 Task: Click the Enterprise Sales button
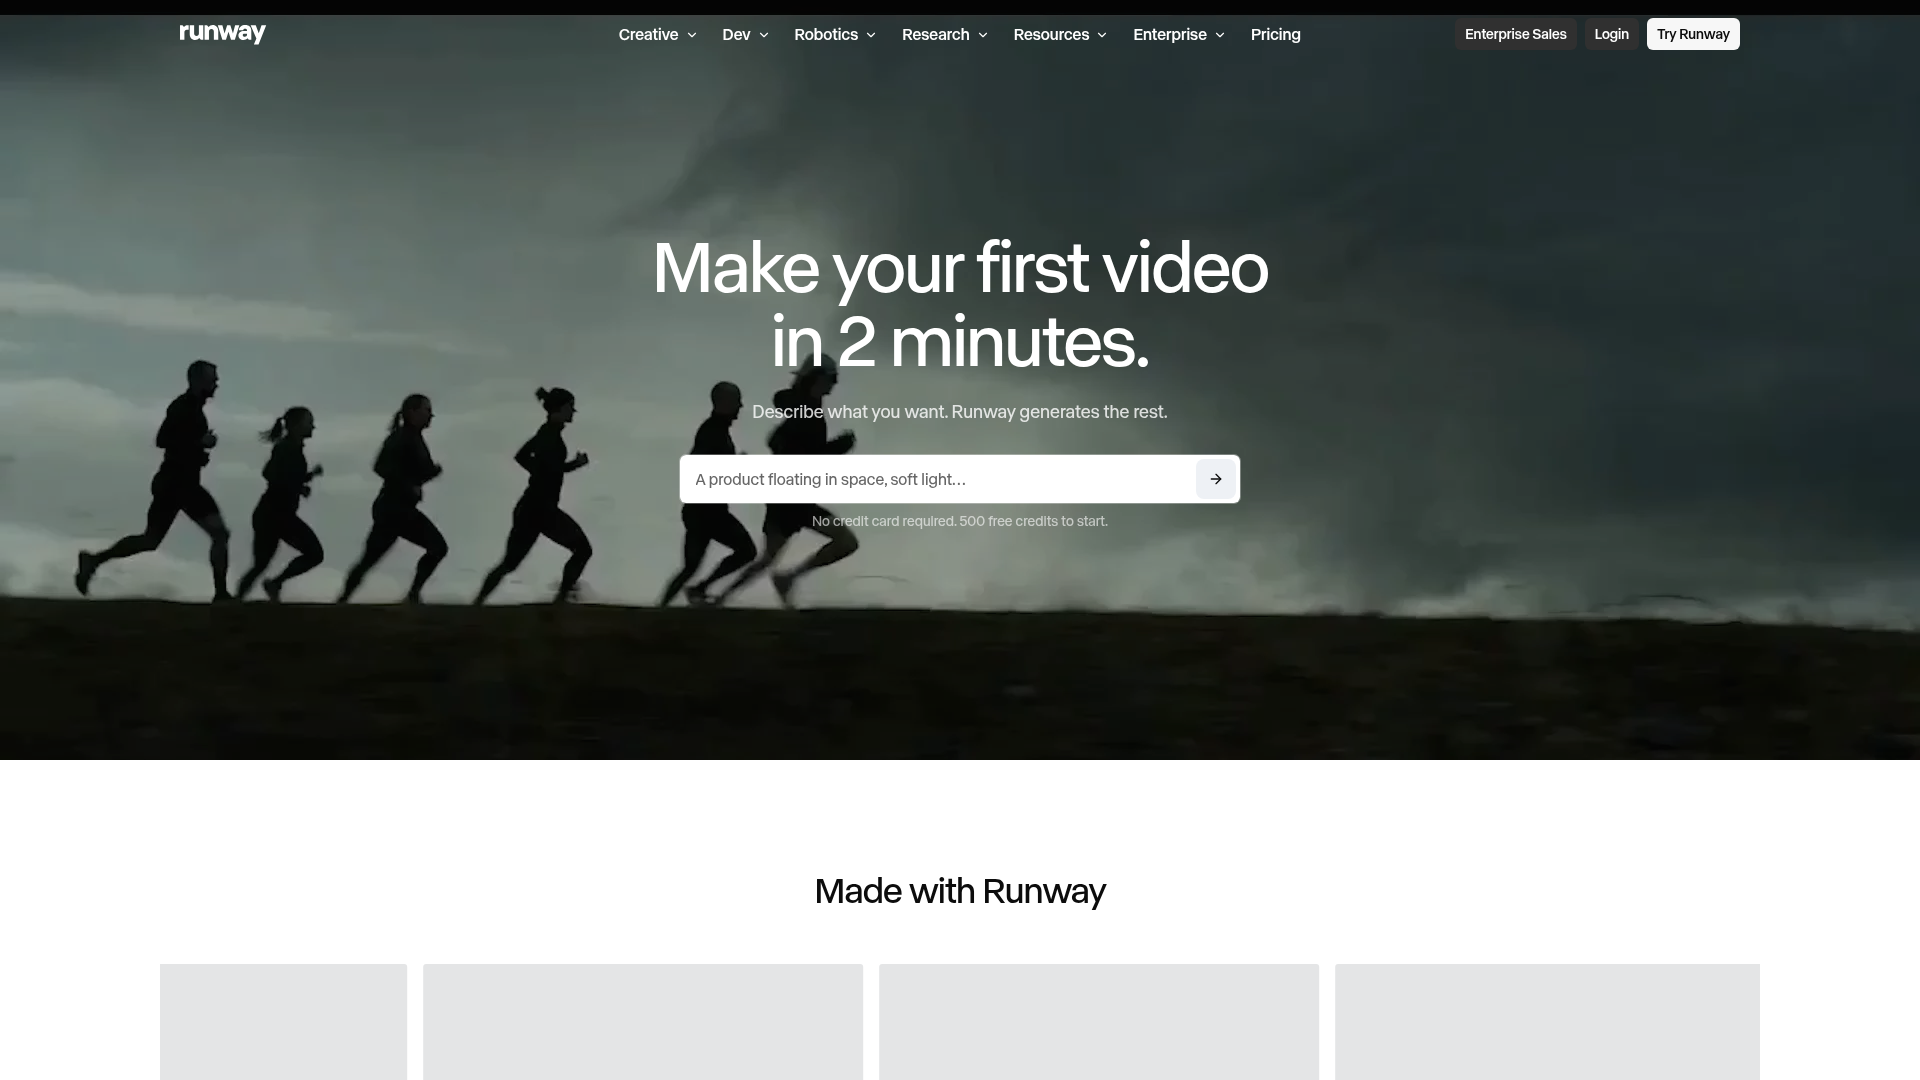pos(1515,34)
